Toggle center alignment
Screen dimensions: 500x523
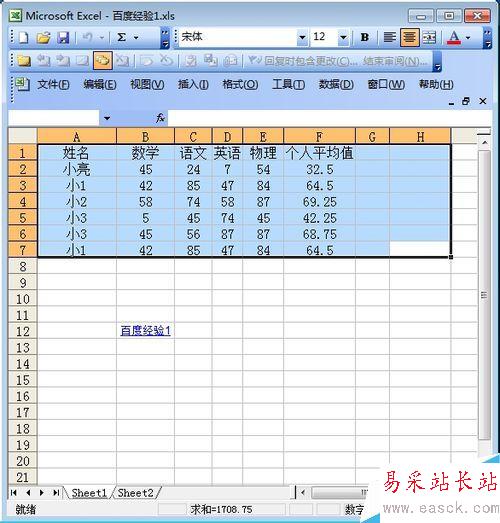(409, 37)
